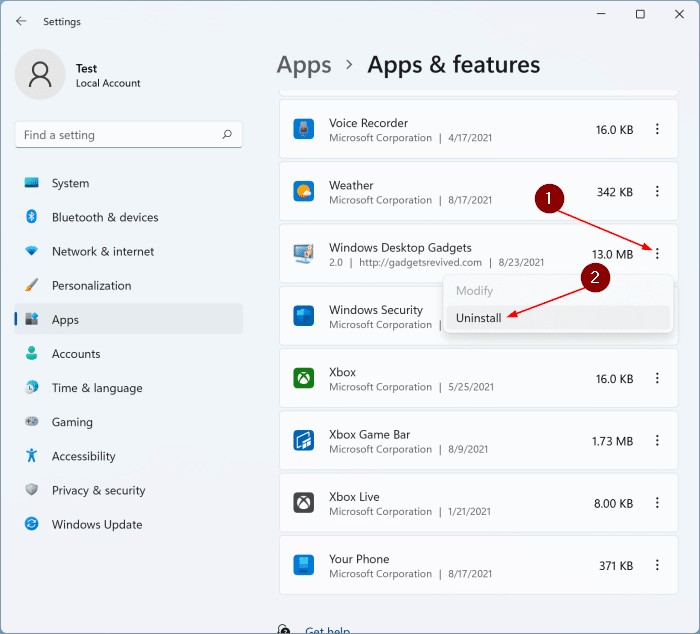
Task: Open three-dot menu for Windows Desktop Gadgets
Action: pyautogui.click(x=657, y=254)
